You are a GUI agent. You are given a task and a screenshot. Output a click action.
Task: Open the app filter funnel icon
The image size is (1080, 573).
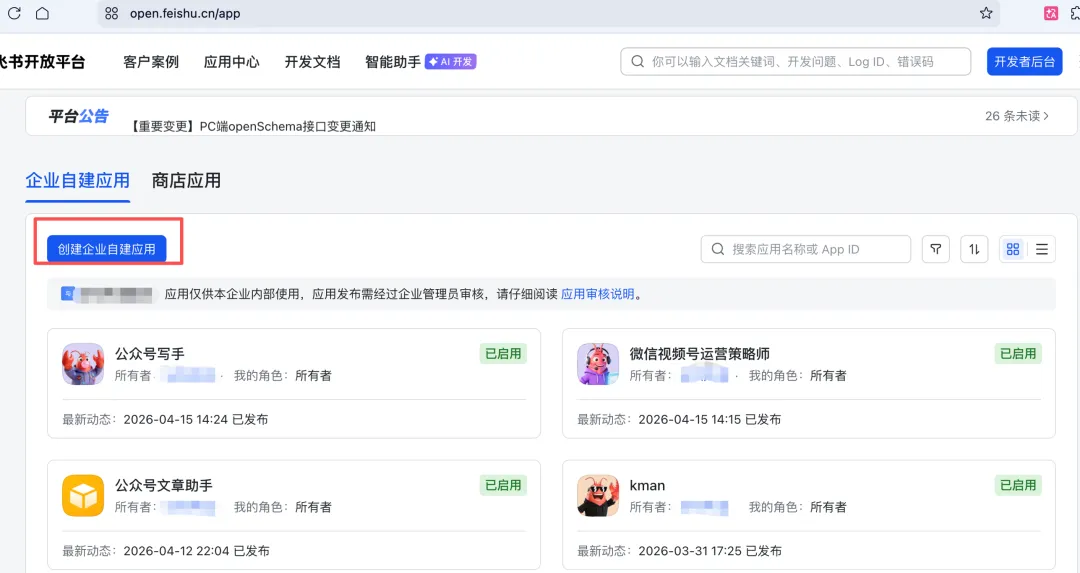point(935,249)
